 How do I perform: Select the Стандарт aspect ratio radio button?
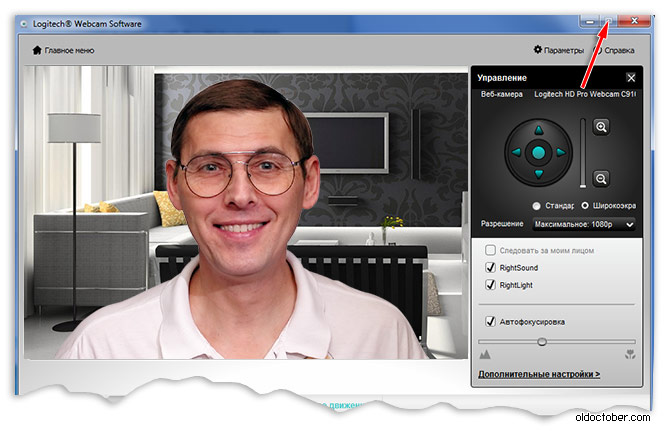click(536, 206)
